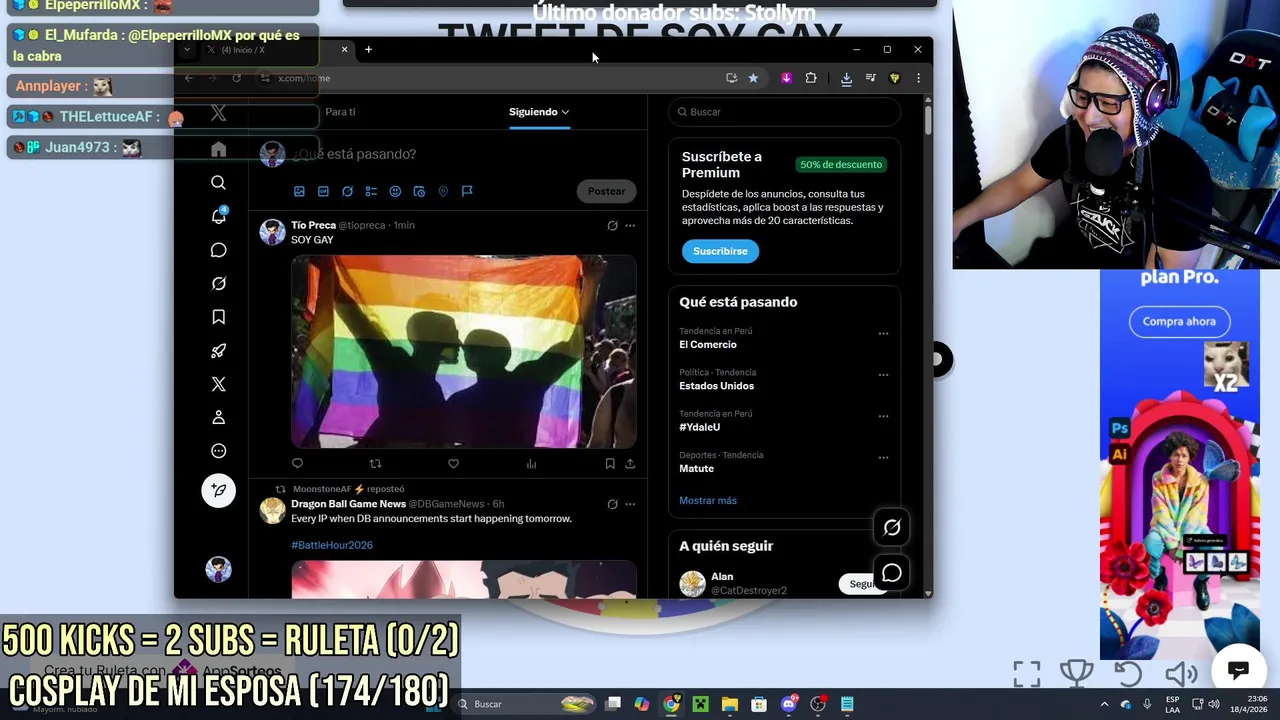Image resolution: width=1280 pixels, height=720 pixels.
Task: Show hidden icons in the system tray
Action: (x=1104, y=704)
